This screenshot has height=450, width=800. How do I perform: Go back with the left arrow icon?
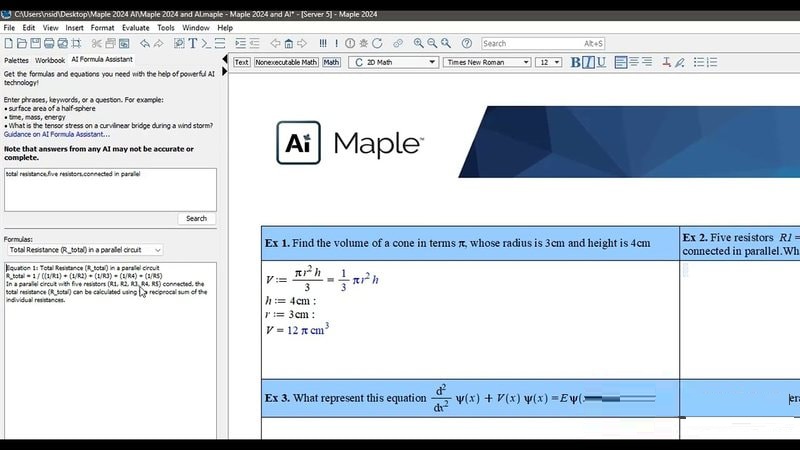pos(275,43)
